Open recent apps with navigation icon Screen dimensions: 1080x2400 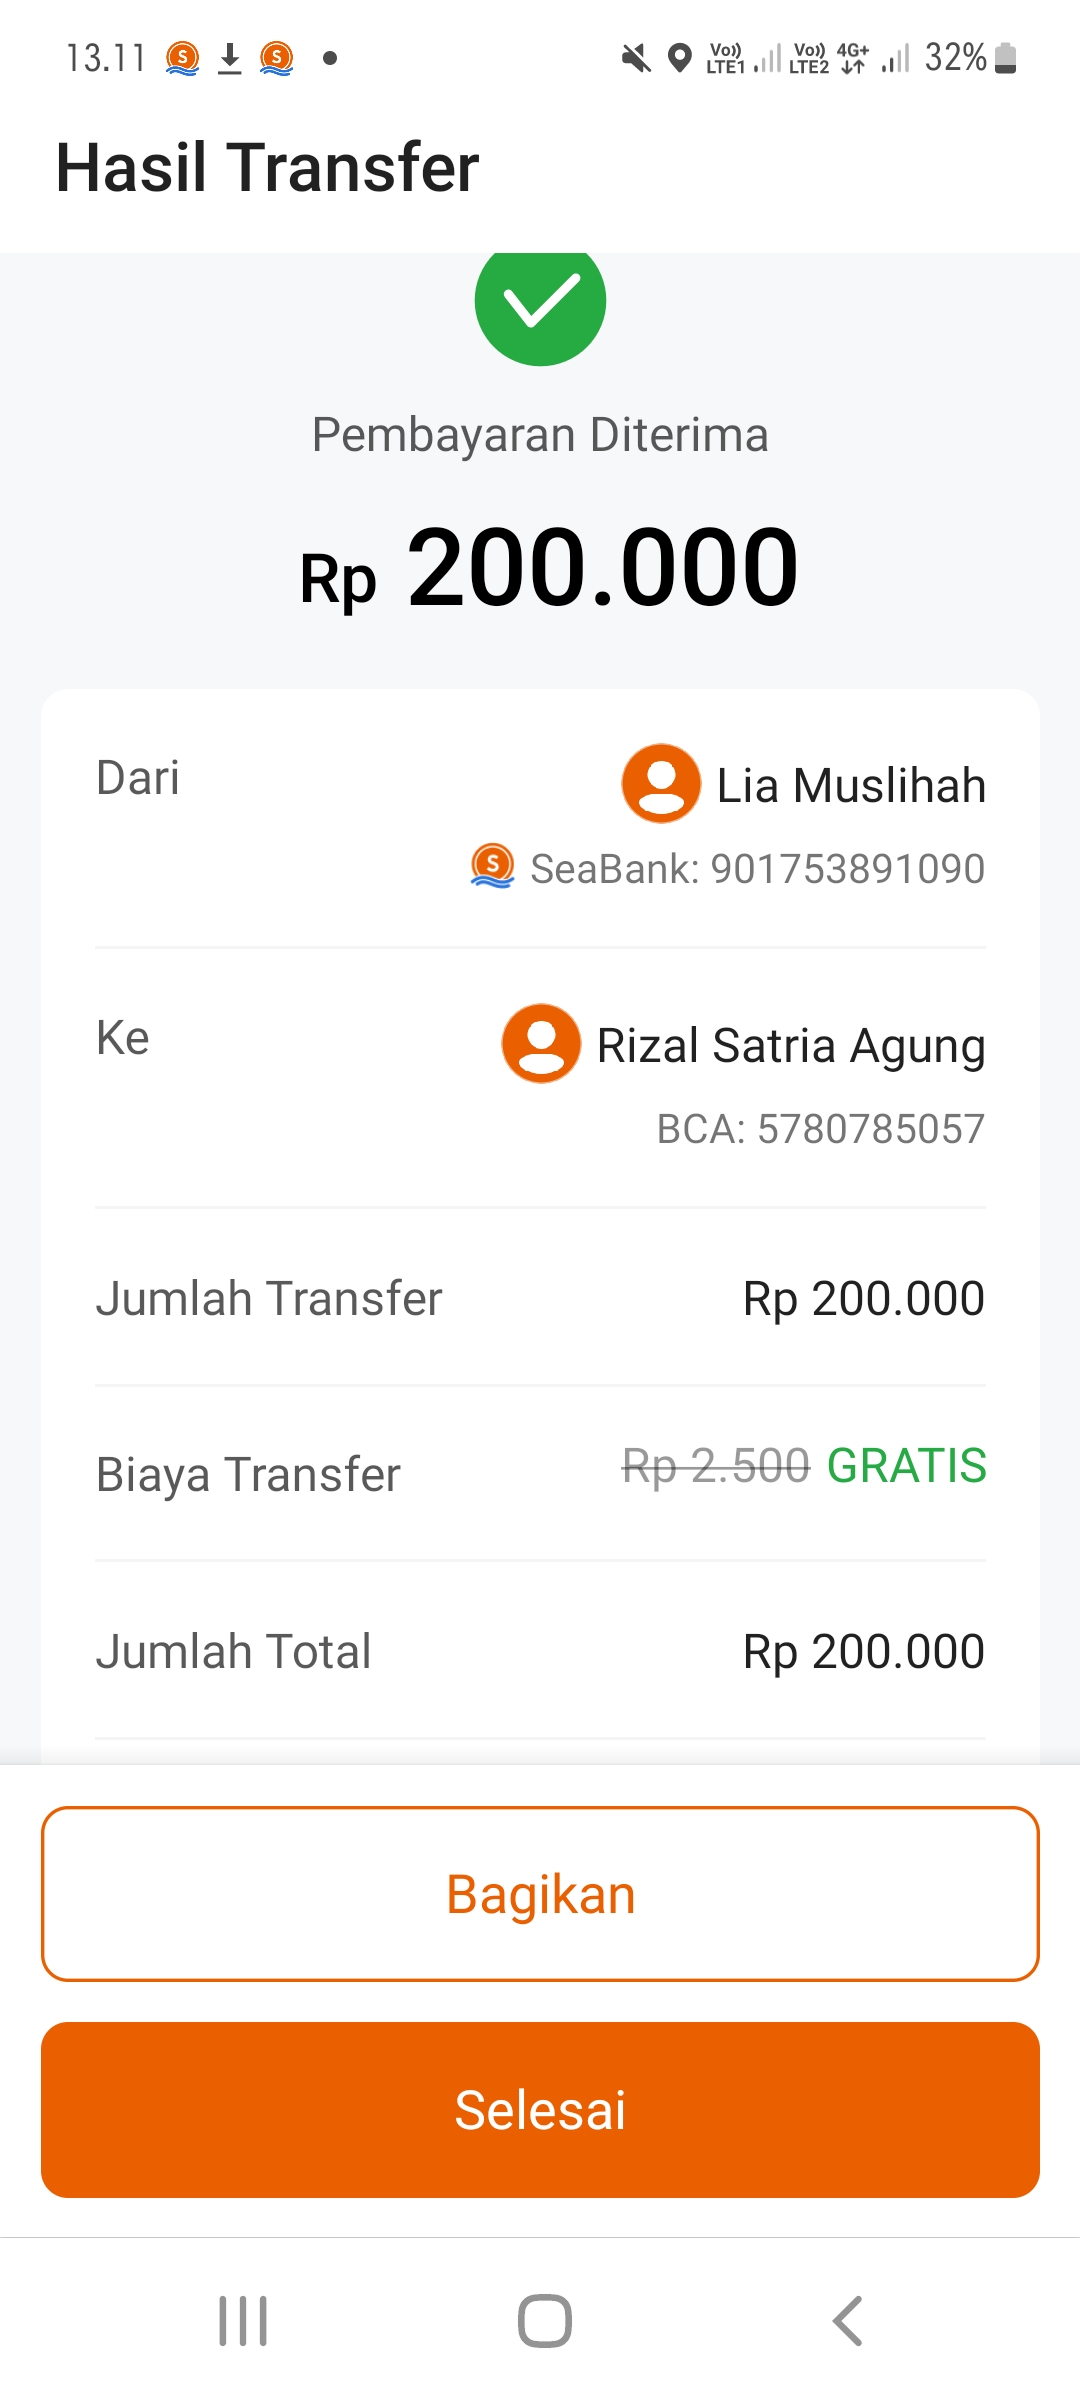243,2320
